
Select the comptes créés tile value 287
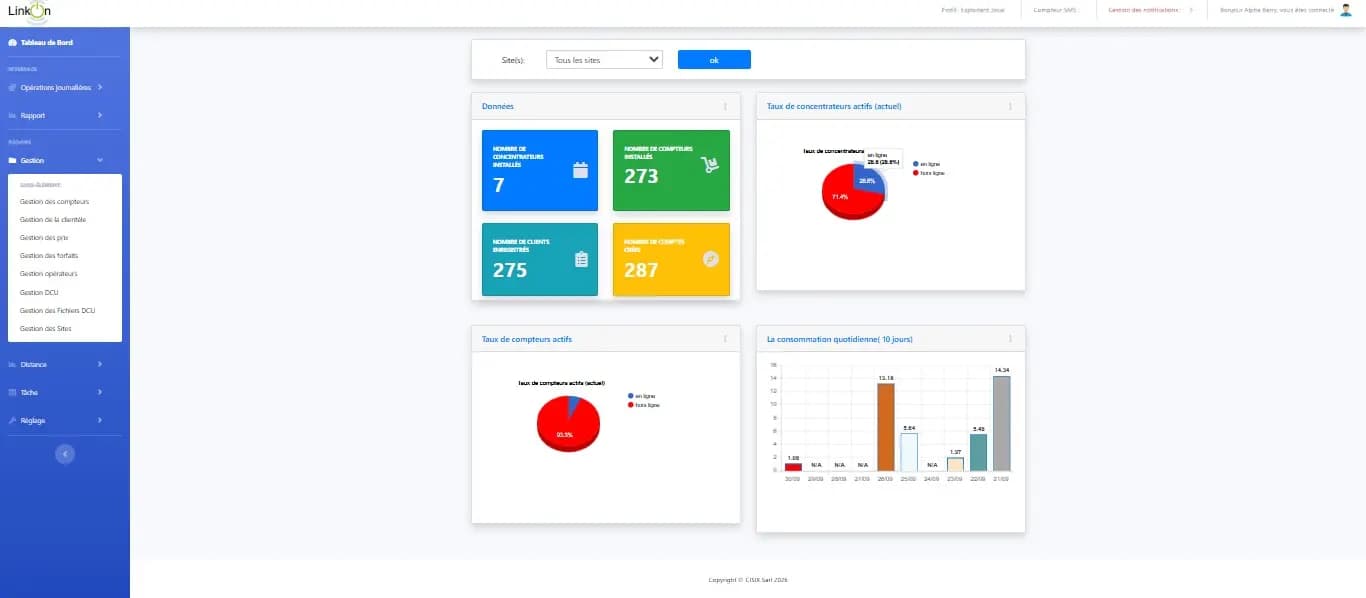coord(642,270)
